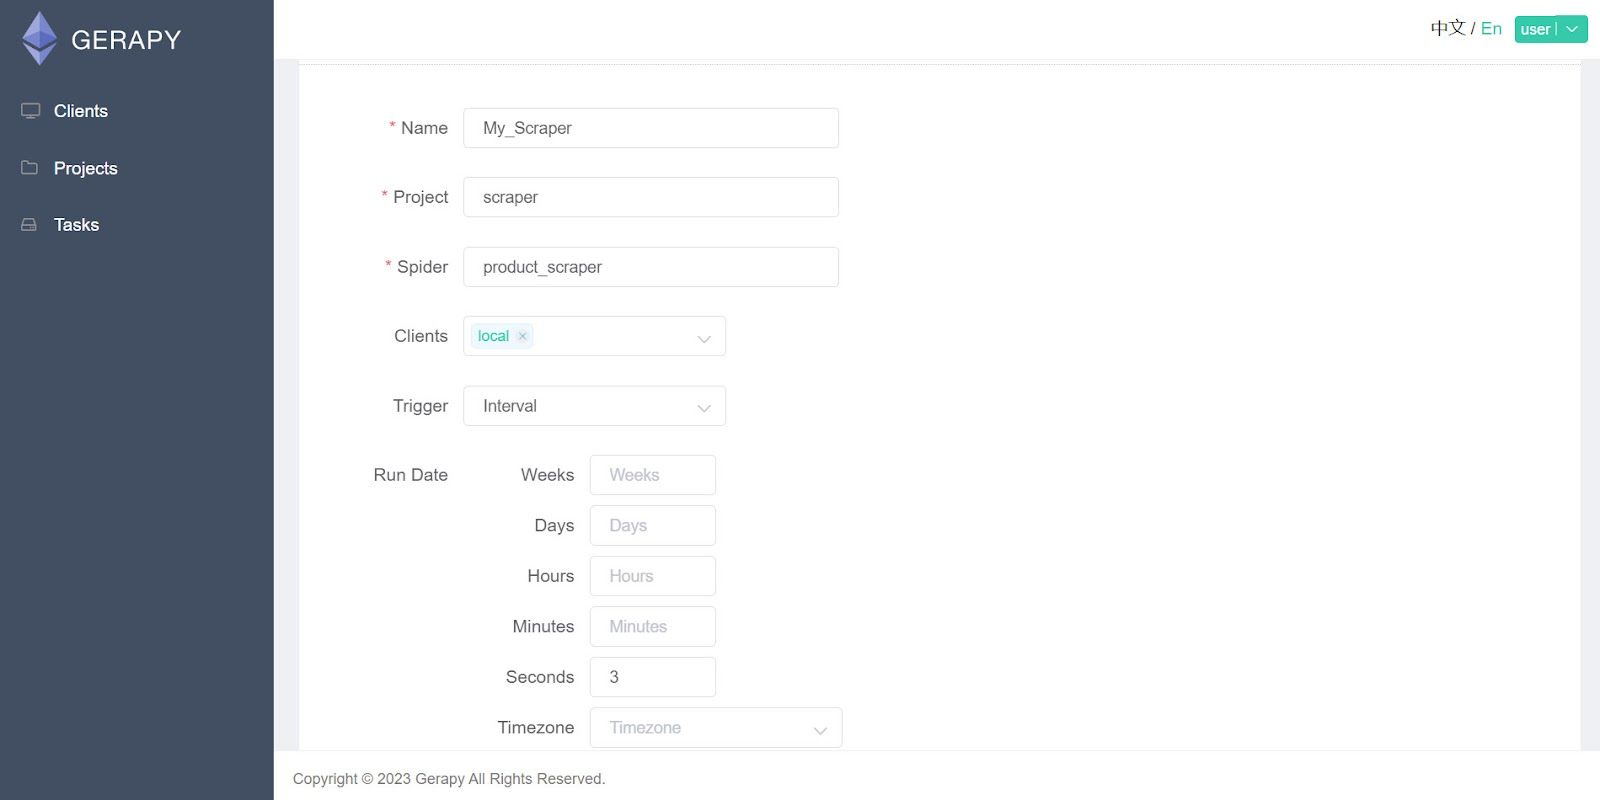Image resolution: width=1600 pixels, height=800 pixels.
Task: Click the GERAPY title text
Action: click(126, 40)
